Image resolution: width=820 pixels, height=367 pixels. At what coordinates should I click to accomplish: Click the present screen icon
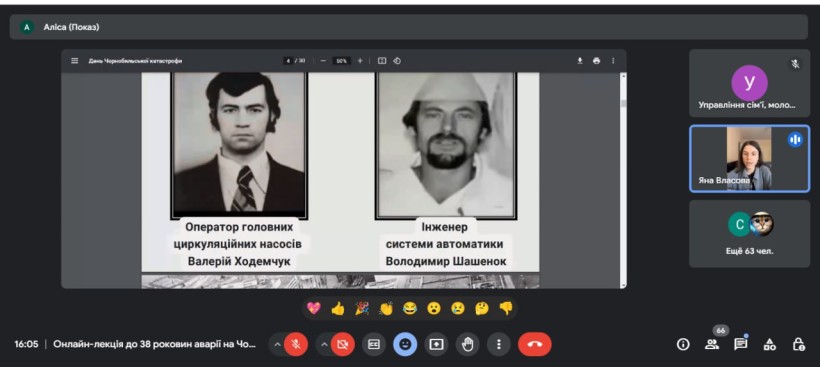[x=436, y=345]
